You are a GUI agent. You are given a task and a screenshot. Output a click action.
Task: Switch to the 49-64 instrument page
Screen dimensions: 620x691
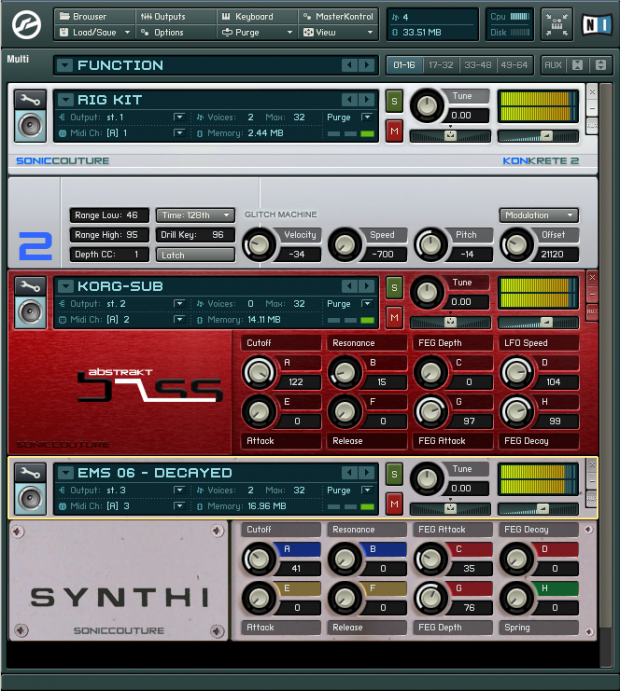514,65
